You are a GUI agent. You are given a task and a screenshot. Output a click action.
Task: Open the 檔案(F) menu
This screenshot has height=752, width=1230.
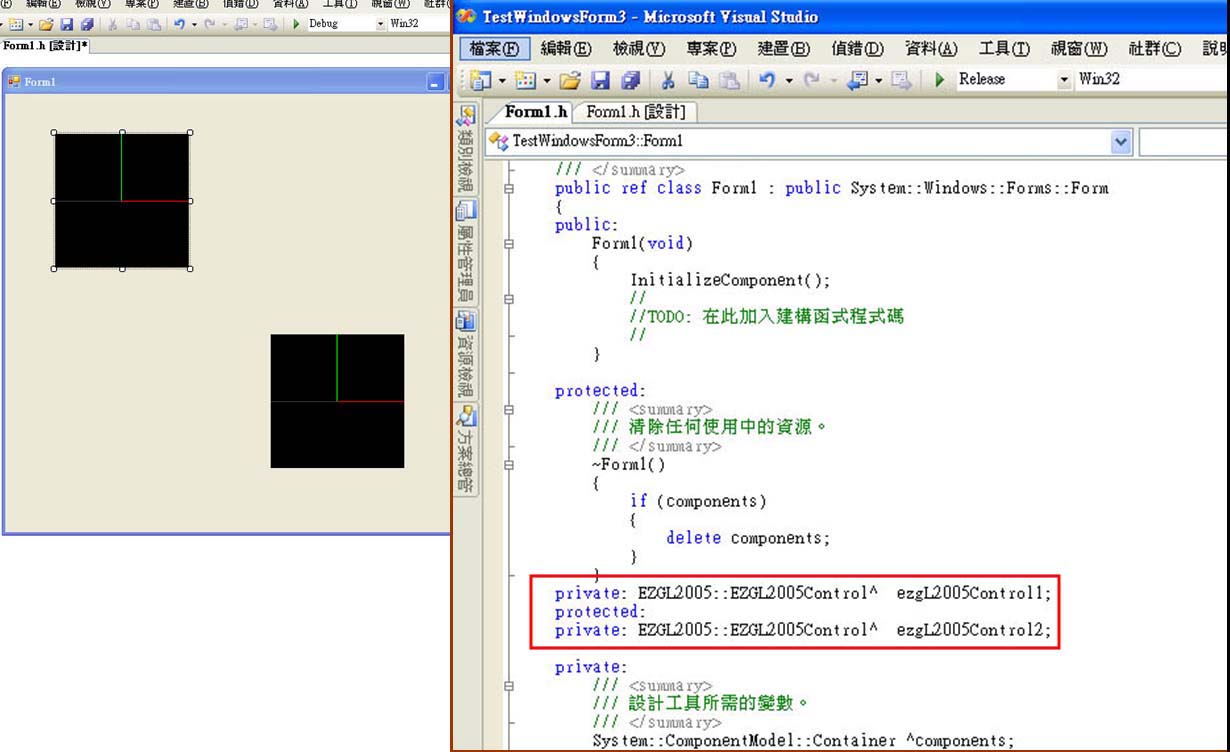pyautogui.click(x=495, y=49)
